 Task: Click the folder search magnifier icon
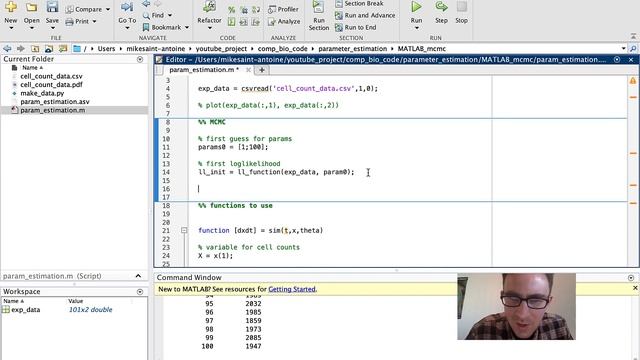click(633, 49)
